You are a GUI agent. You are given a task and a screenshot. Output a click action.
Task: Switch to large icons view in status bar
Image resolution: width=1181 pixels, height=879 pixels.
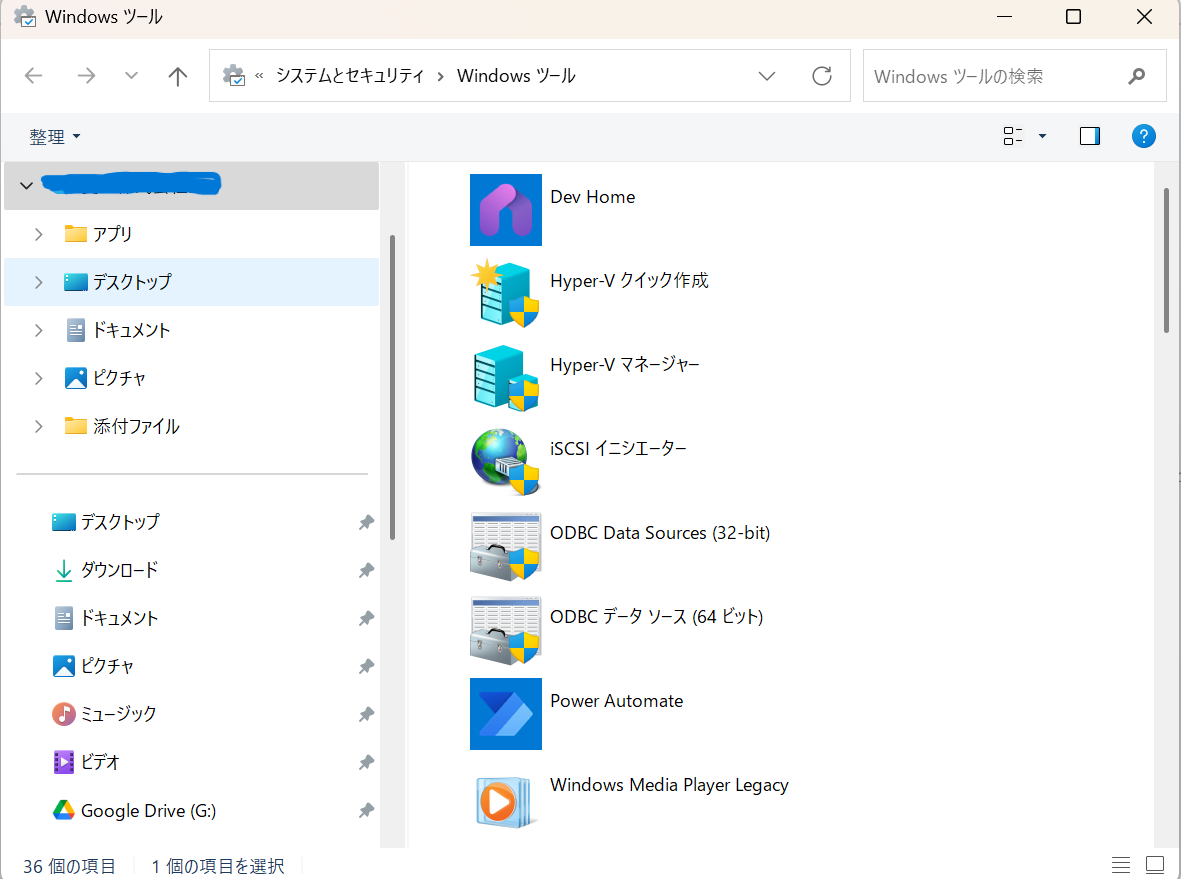pyautogui.click(x=1155, y=865)
